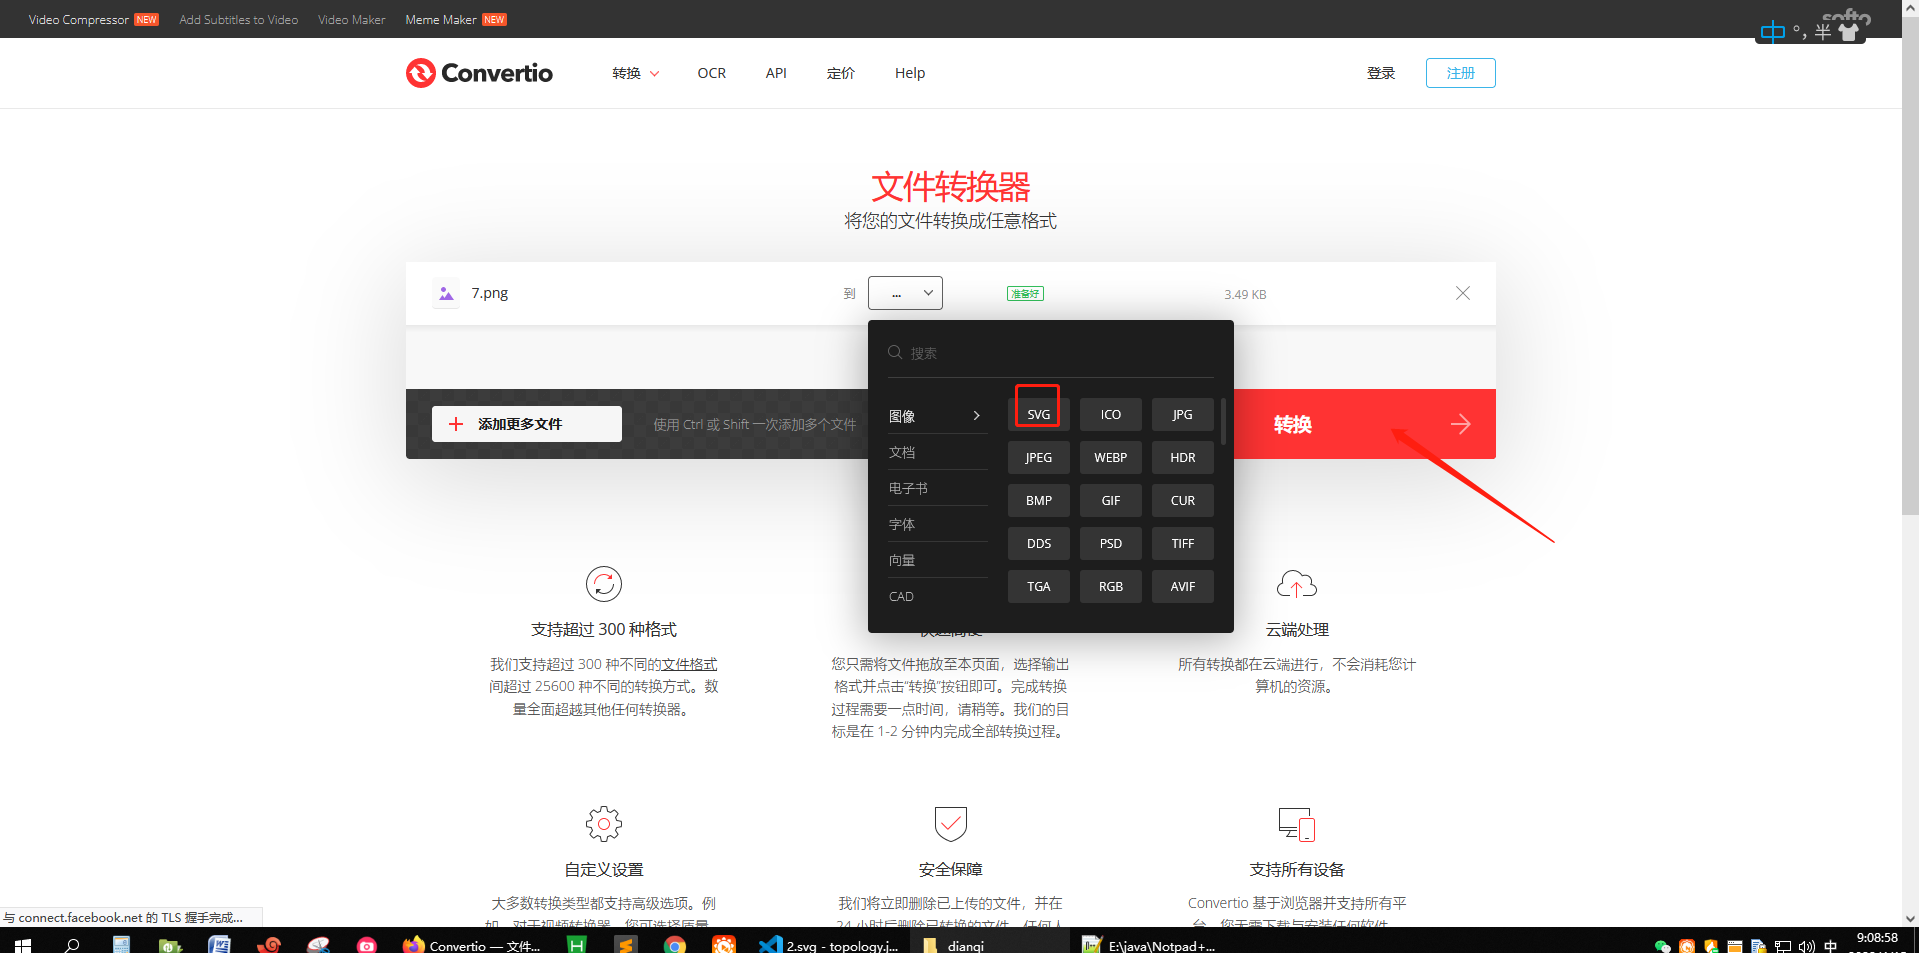The height and width of the screenshot is (953, 1919).
Task: Click the circular refresh icon above 支持超过300种格式
Action: pos(603,584)
